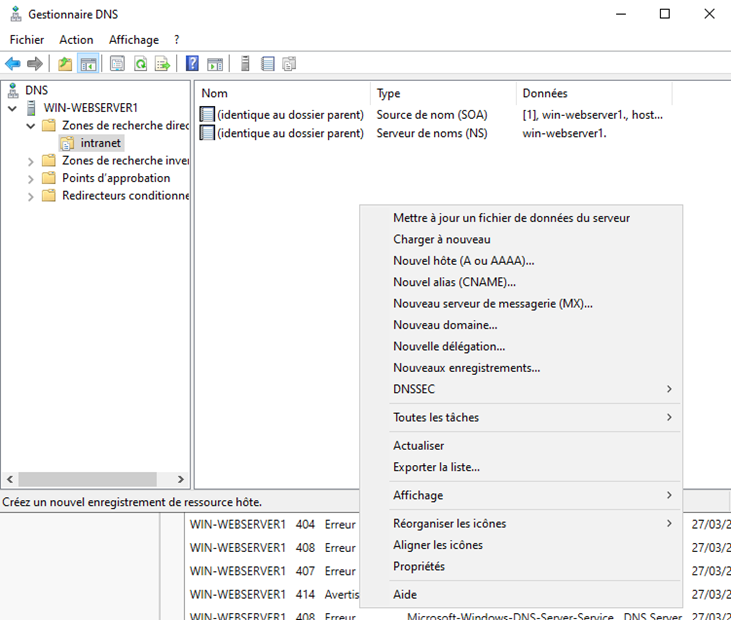731x620 pixels.
Task: Click the Zones de recherche directes folder icon
Action: click(x=48, y=125)
